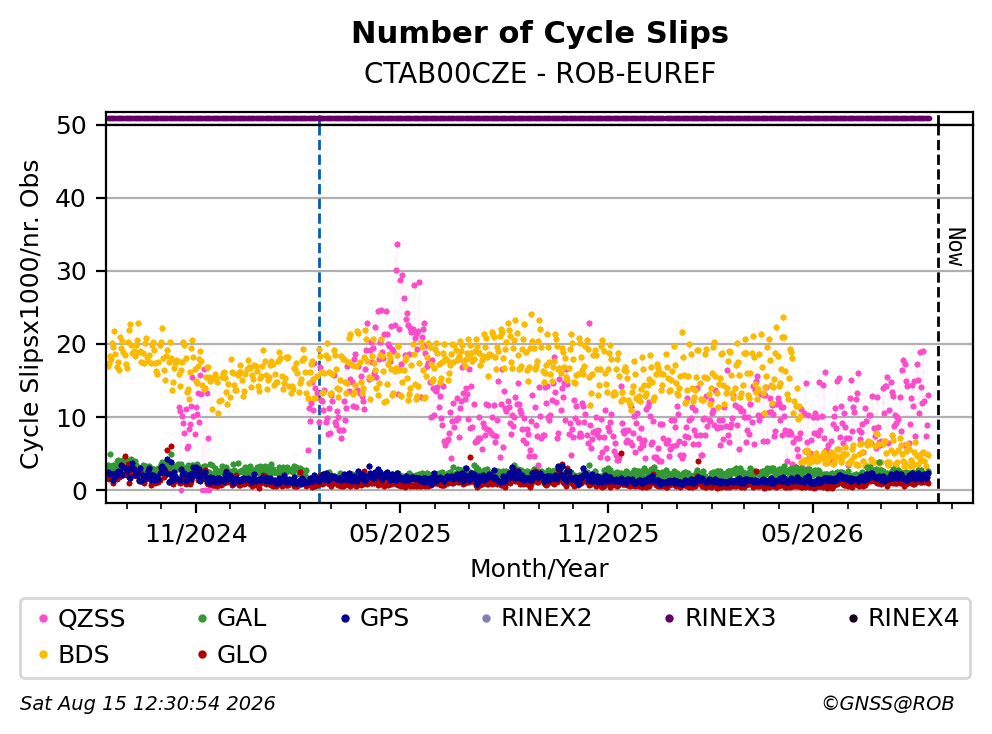Screen dimensions: 992x734
Task: Click the RINEX3 purple legend marker
Action: (670, 619)
